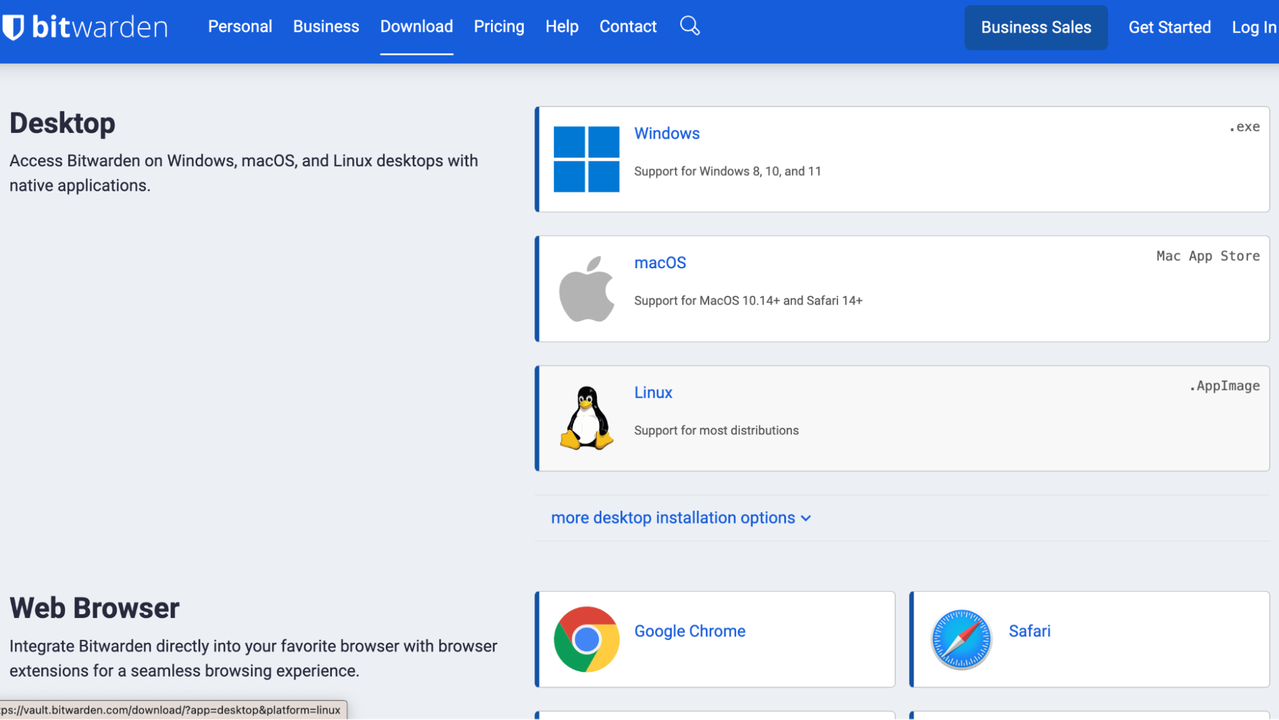
Task: Expand more desktop installation options
Action: (x=673, y=518)
